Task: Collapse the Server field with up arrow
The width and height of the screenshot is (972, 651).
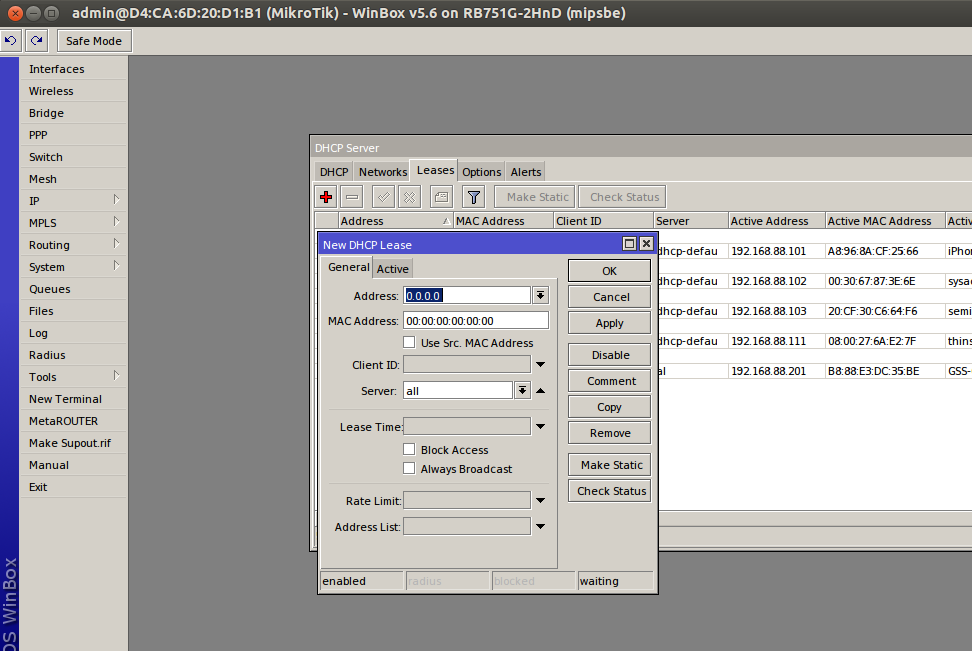Action: (x=541, y=391)
